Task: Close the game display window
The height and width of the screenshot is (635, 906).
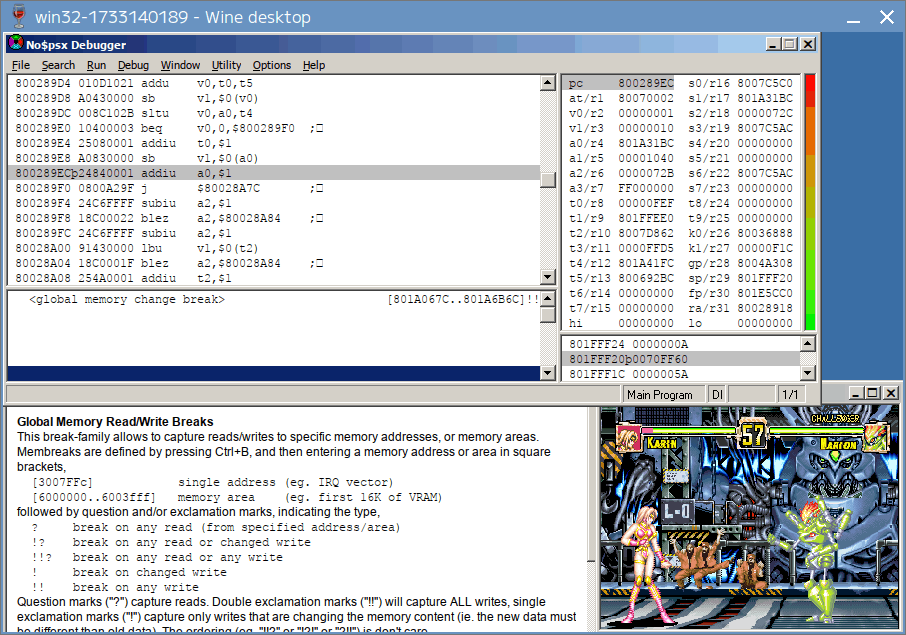Action: [x=891, y=393]
